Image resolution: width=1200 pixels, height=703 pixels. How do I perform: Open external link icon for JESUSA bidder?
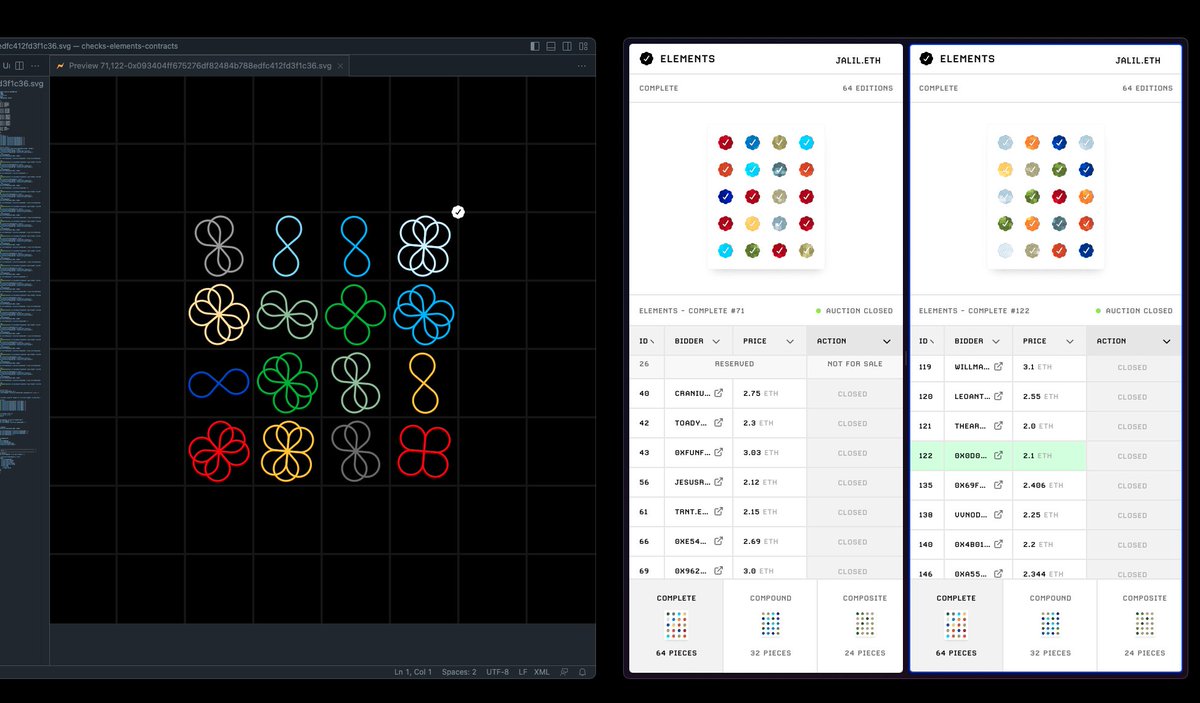[718, 482]
